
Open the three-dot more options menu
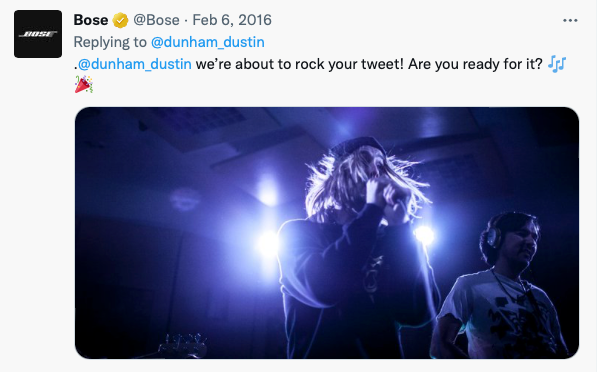[570, 20]
